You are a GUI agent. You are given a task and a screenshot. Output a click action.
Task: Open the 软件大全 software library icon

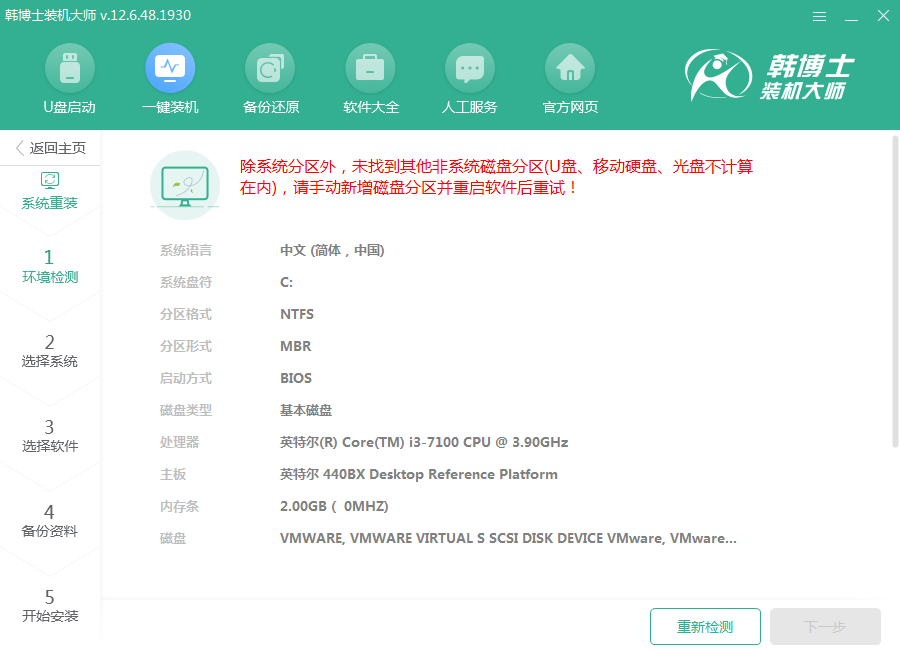click(x=370, y=68)
